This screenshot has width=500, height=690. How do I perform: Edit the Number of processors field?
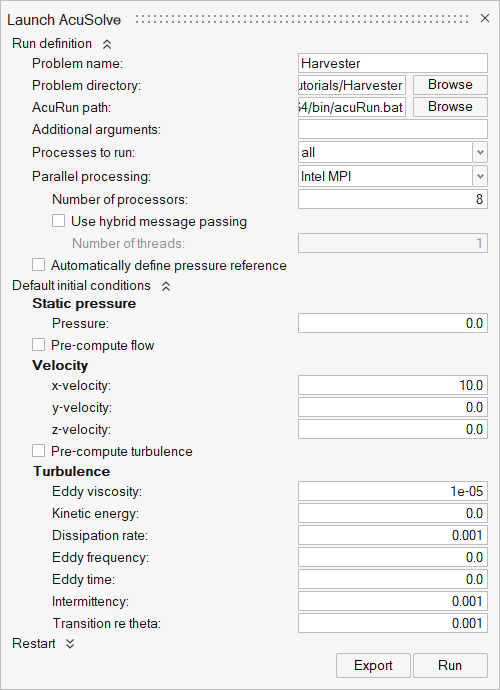(393, 199)
